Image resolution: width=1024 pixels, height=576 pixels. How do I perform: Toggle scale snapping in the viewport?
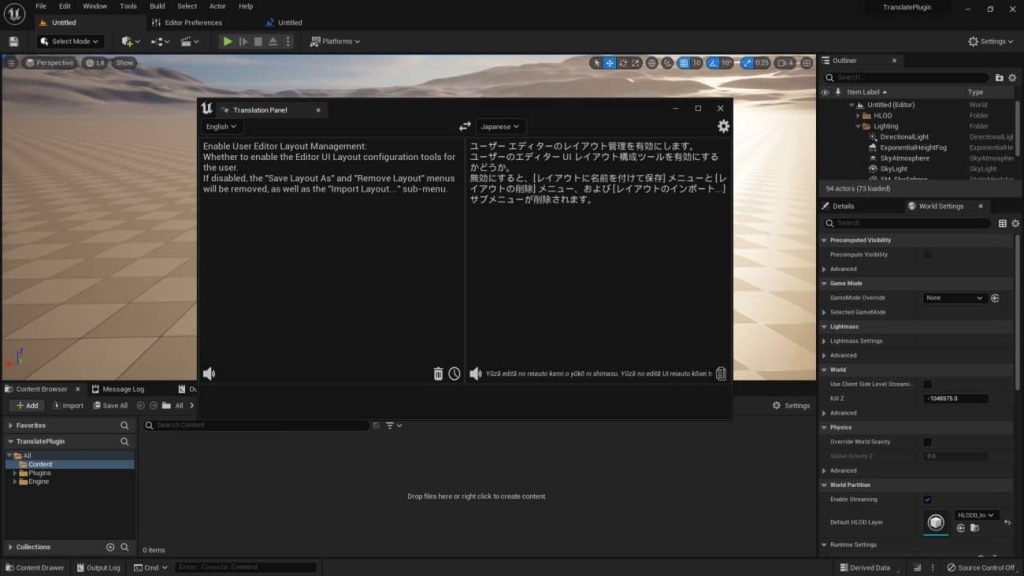pyautogui.click(x=747, y=63)
